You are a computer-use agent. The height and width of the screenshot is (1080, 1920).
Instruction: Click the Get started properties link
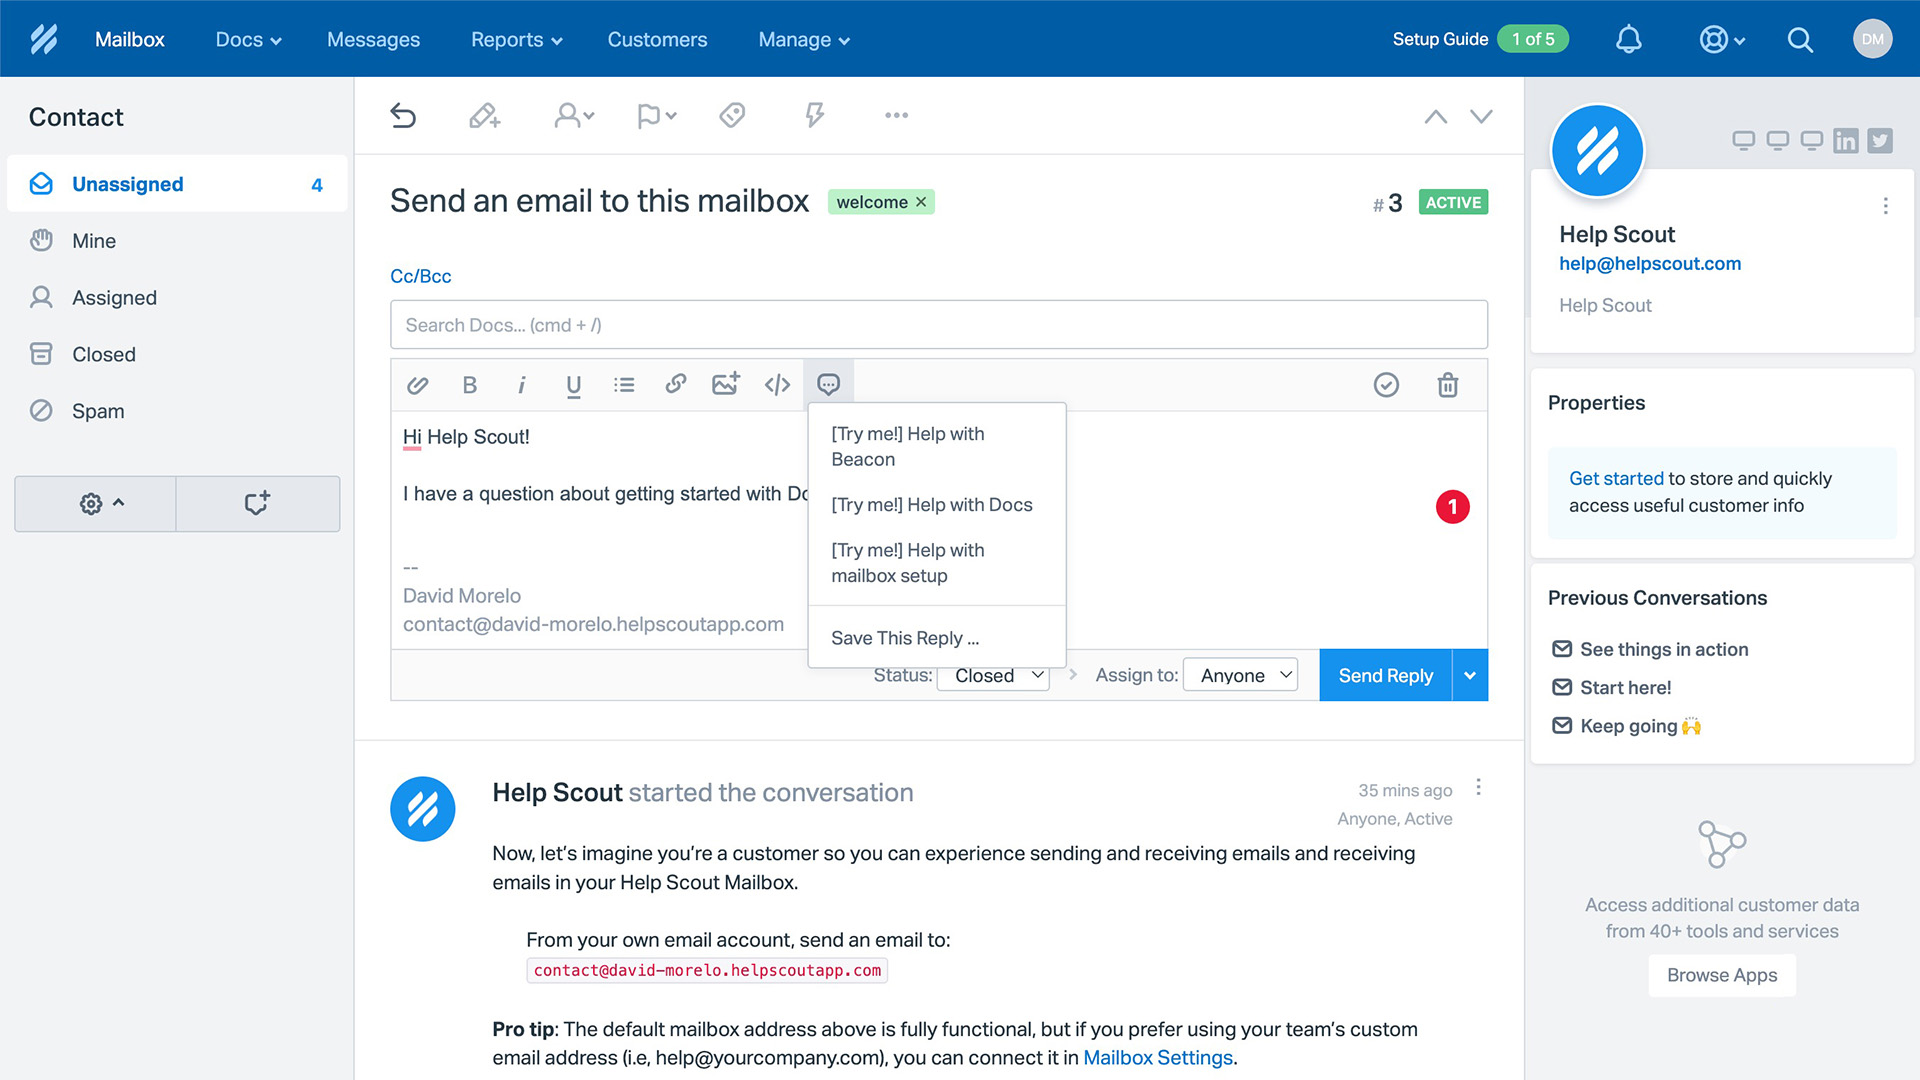click(1616, 479)
